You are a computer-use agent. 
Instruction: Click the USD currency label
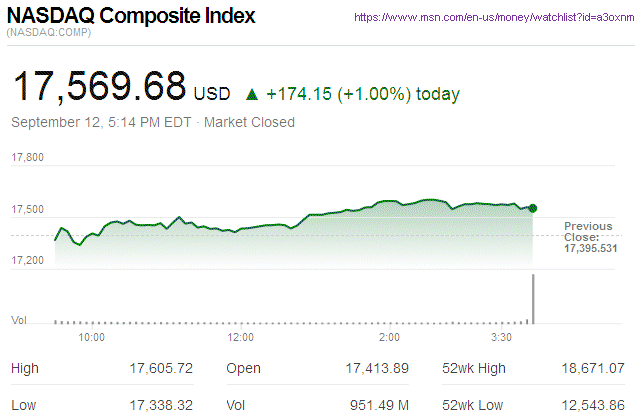[212, 94]
